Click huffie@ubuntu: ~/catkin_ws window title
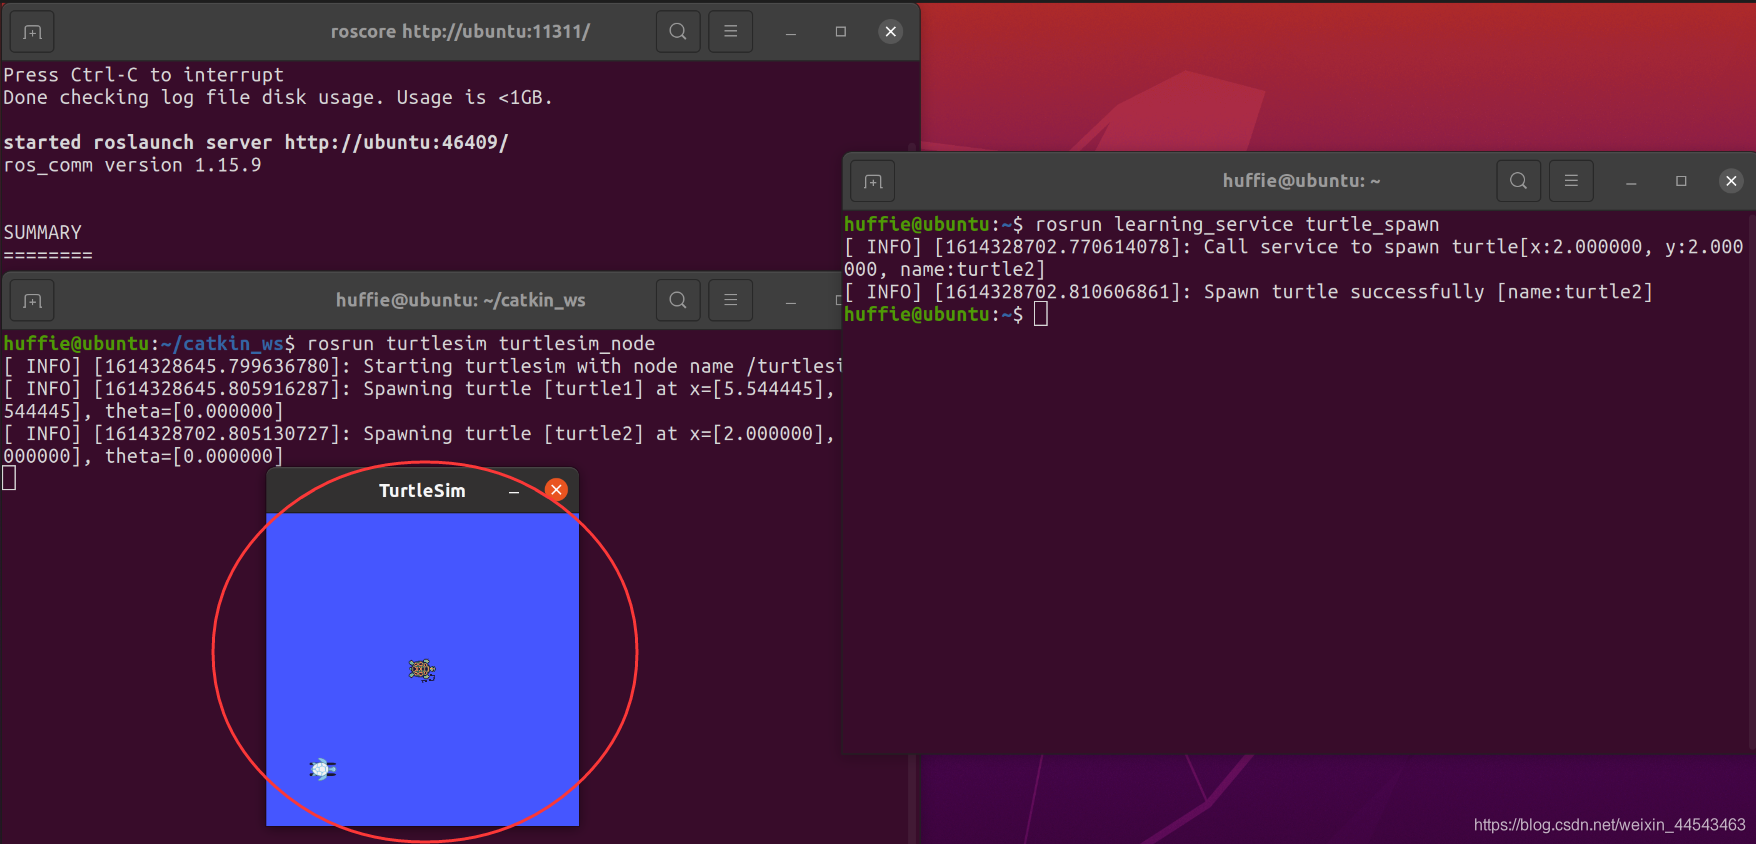The width and height of the screenshot is (1756, 844). (x=460, y=300)
